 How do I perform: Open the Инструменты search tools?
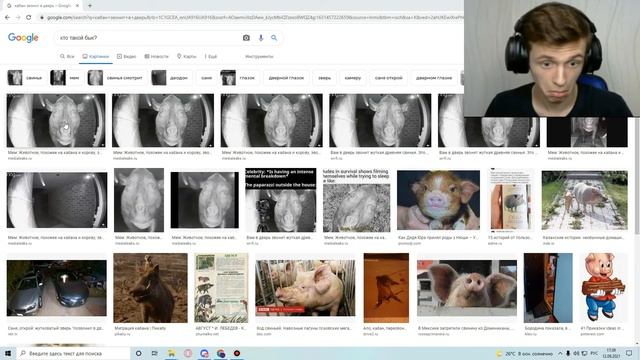click(259, 56)
